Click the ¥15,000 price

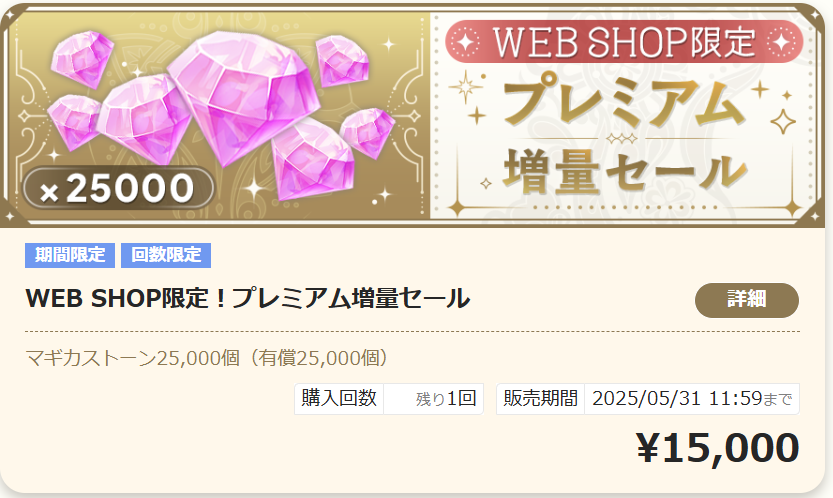(x=718, y=448)
